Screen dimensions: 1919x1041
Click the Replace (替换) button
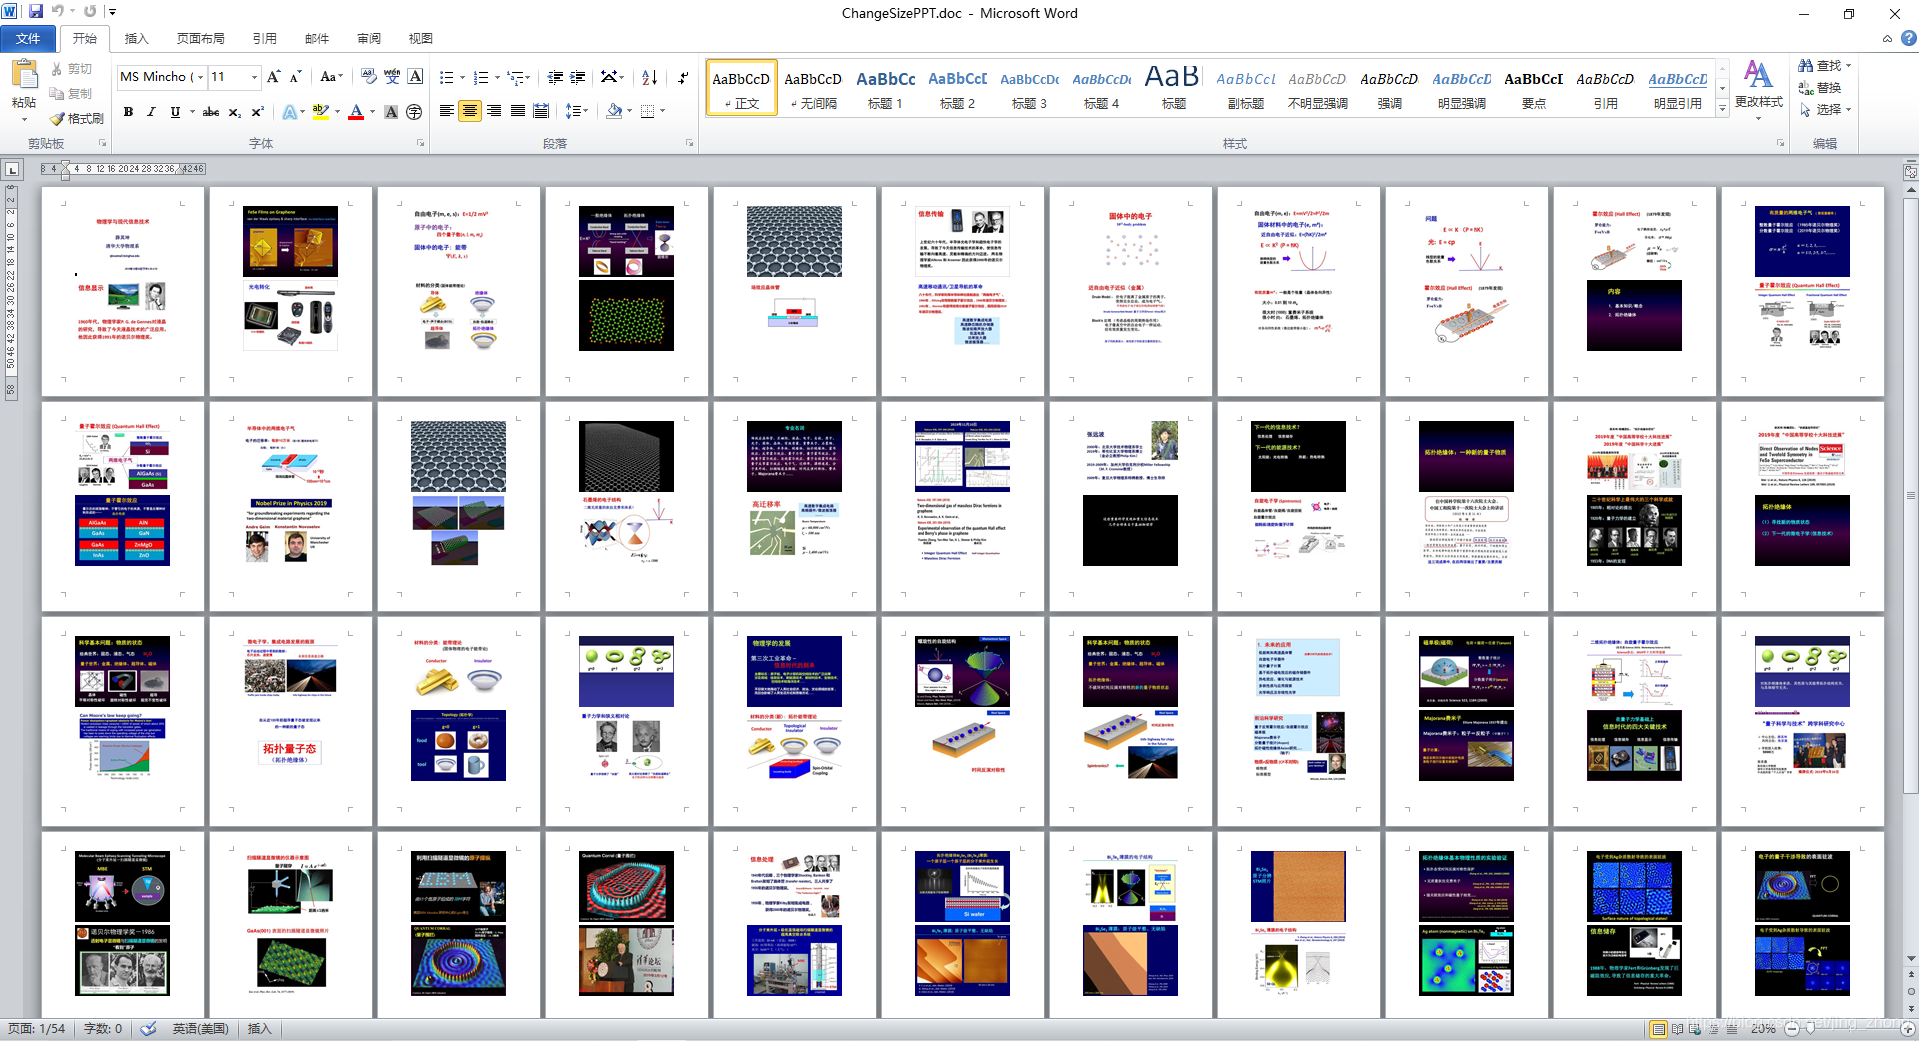1819,88
